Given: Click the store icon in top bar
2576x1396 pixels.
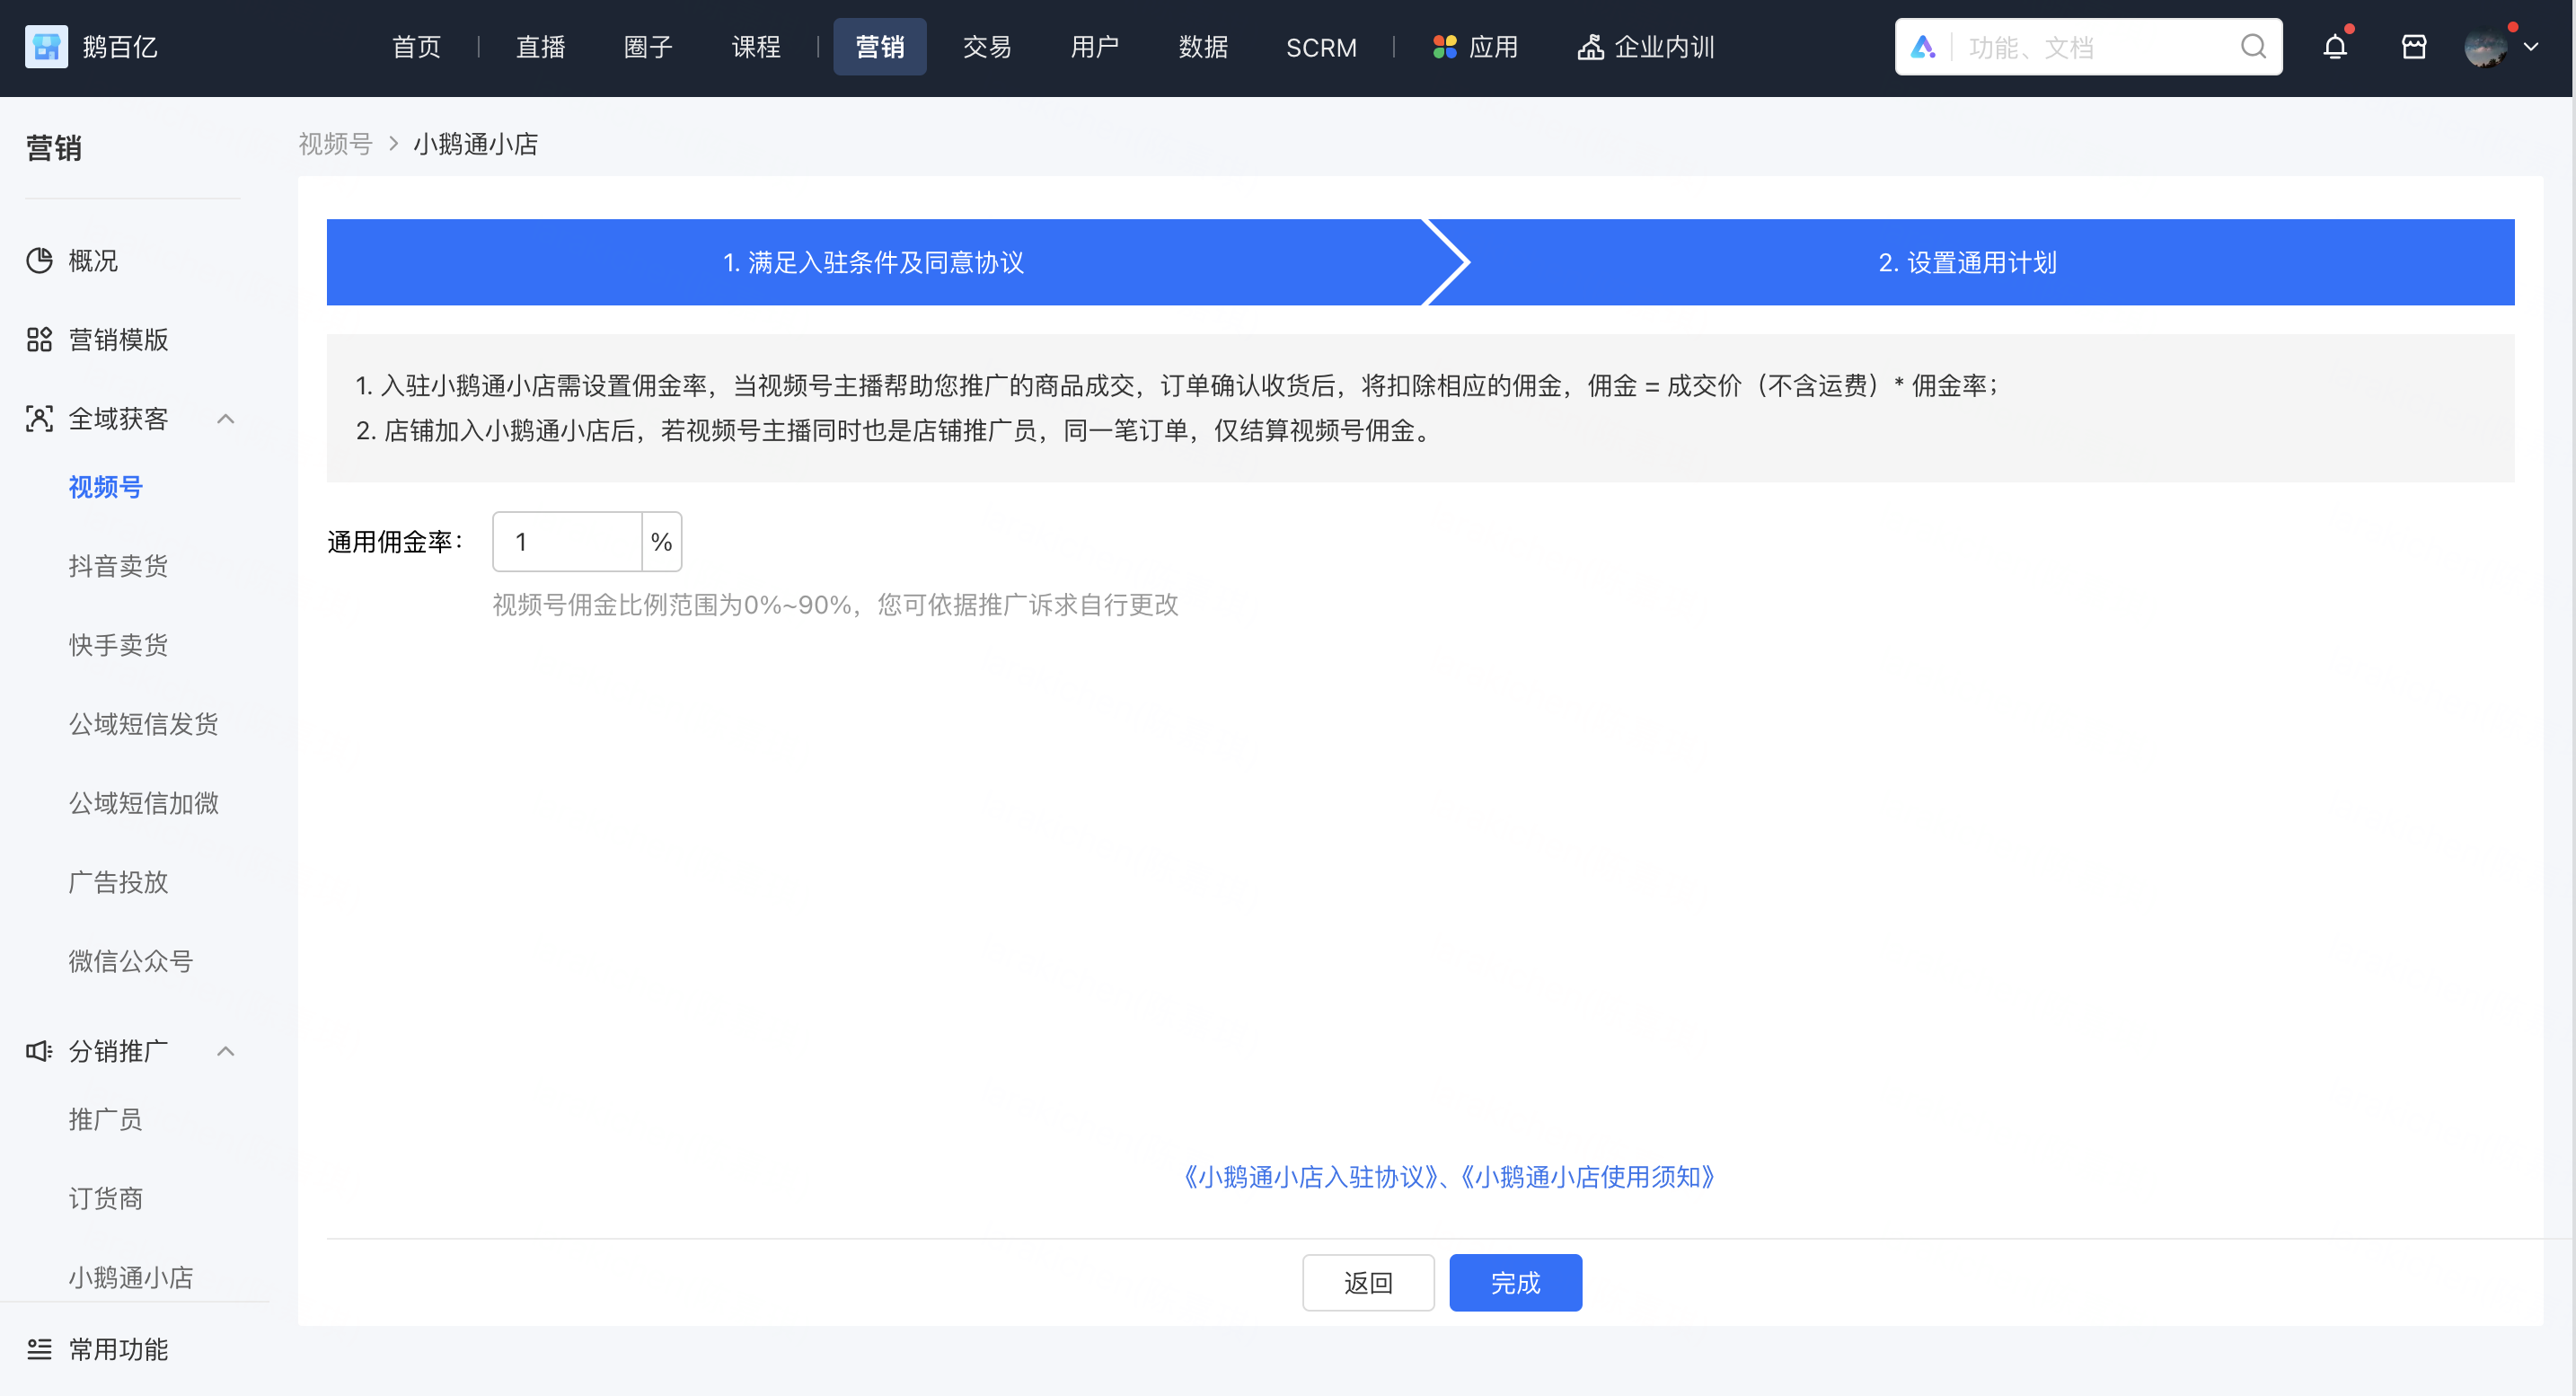Looking at the screenshot, I should coord(2414,46).
